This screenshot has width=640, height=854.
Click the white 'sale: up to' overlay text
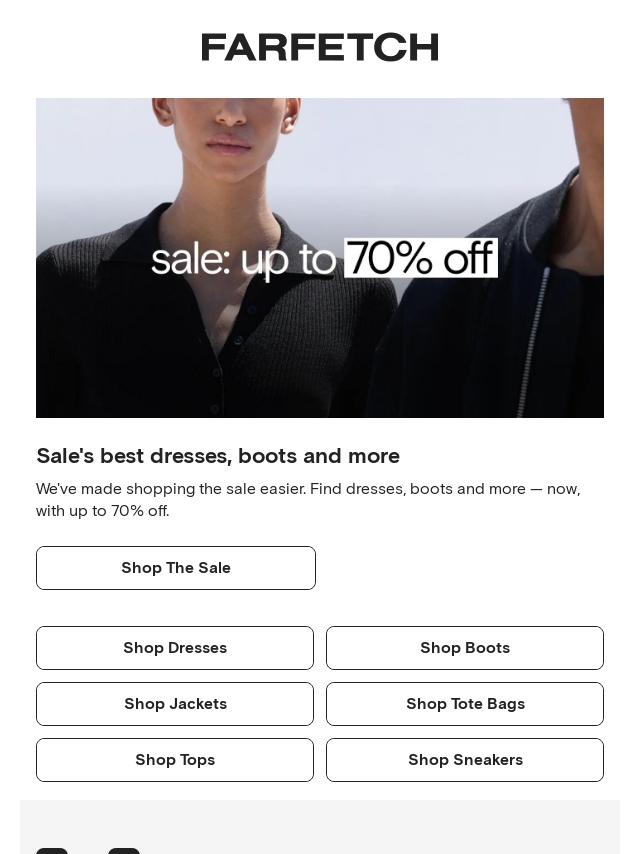point(243,260)
